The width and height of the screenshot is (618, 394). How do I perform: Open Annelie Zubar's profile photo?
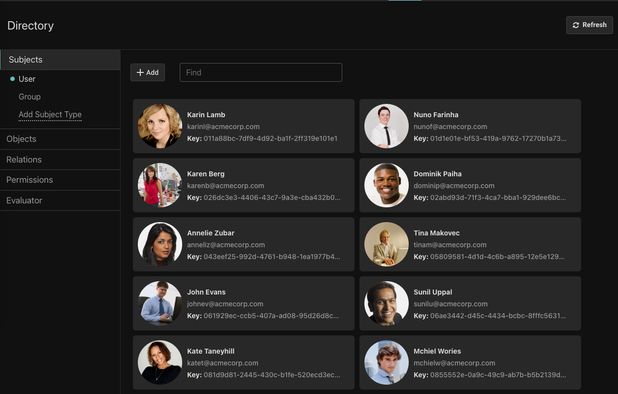(160, 244)
